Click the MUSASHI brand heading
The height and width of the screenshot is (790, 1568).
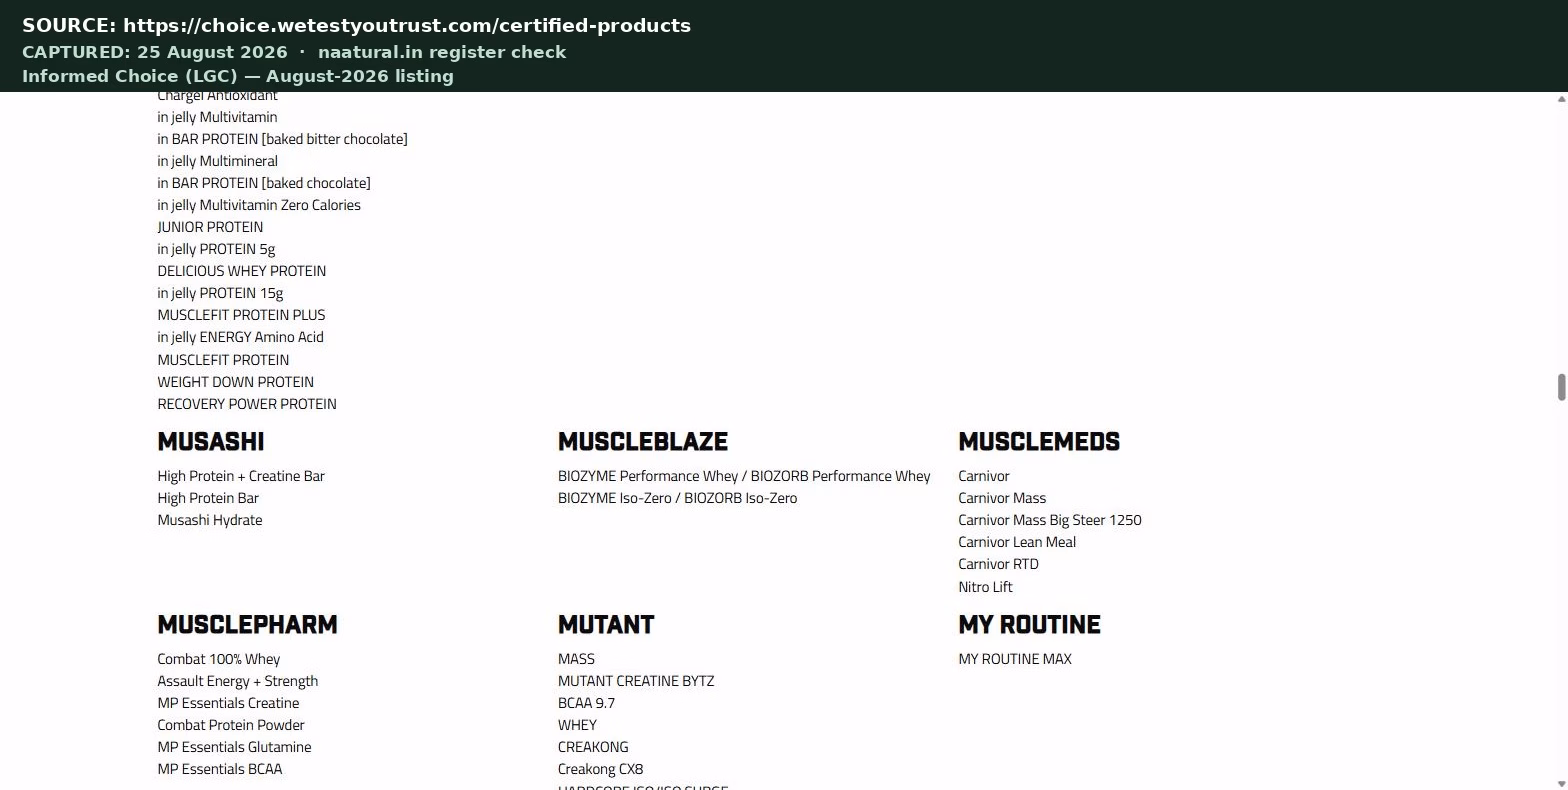pyautogui.click(x=211, y=441)
